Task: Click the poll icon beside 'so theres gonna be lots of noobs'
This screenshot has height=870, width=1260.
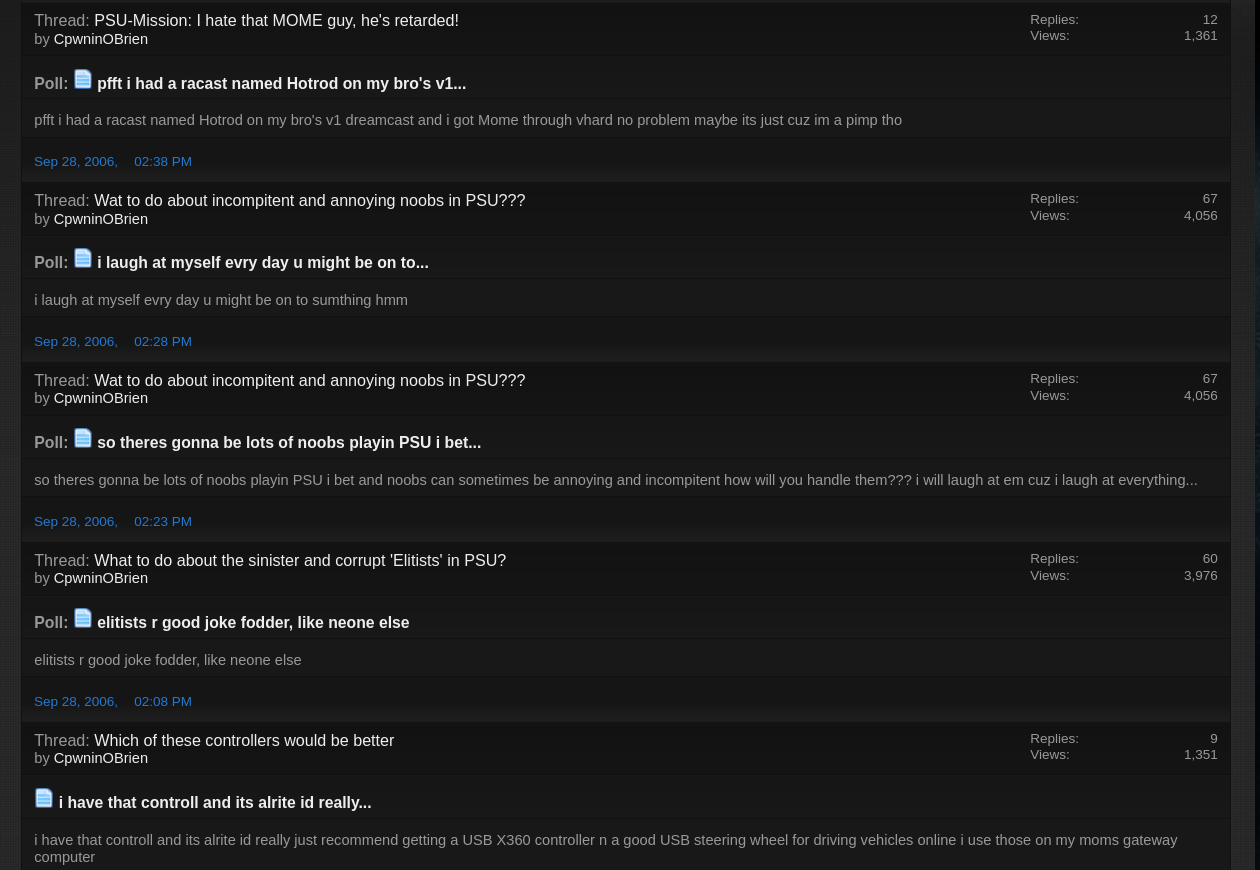Action: tap(83, 438)
